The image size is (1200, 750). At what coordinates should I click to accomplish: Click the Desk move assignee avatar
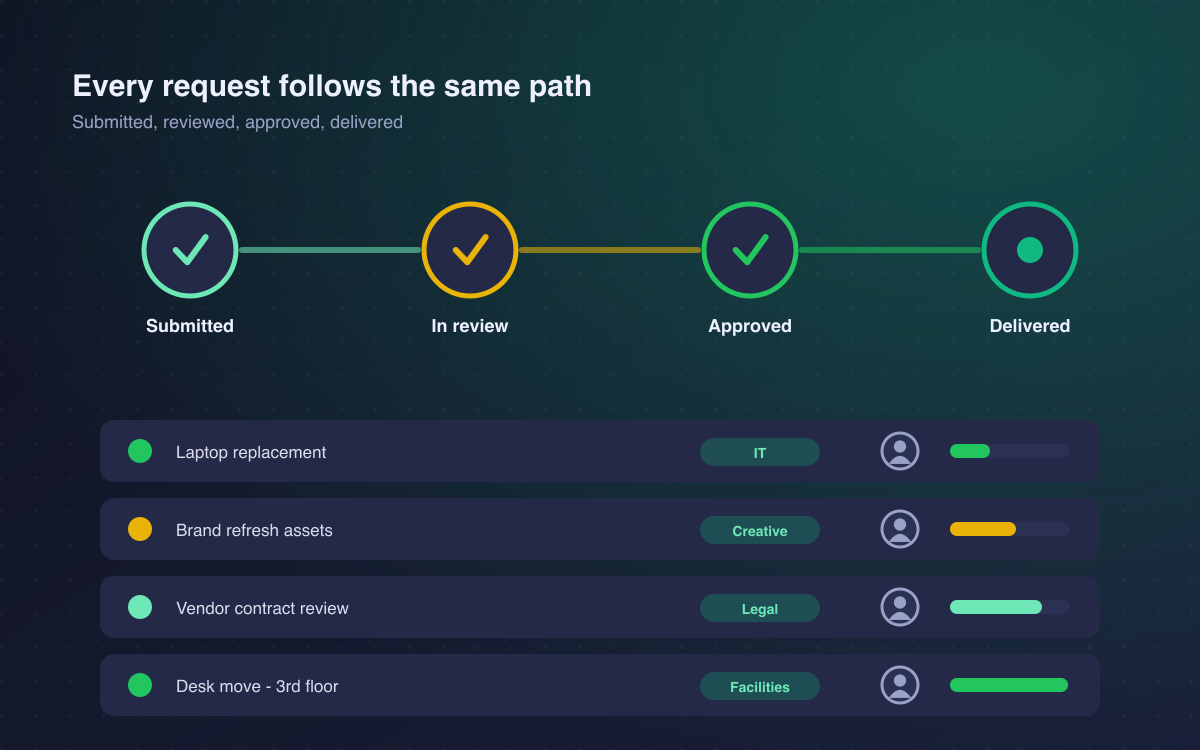point(900,685)
